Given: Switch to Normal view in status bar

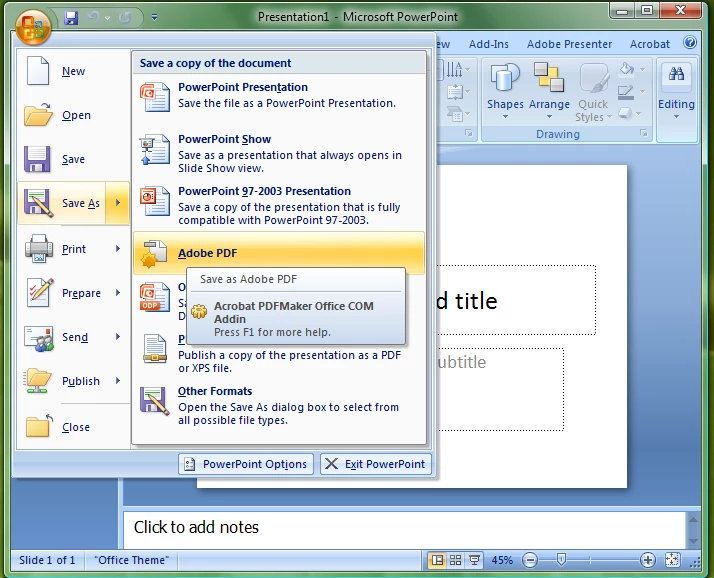Looking at the screenshot, I should [x=437, y=560].
